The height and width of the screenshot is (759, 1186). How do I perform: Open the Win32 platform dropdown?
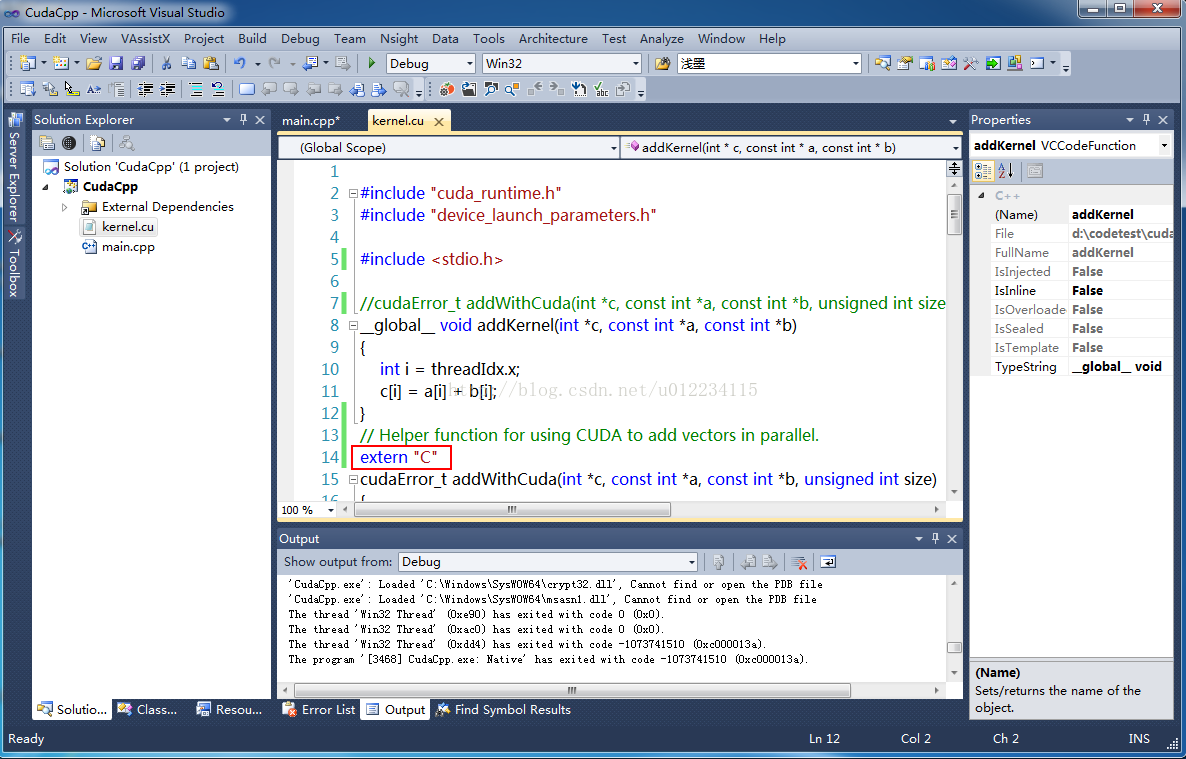562,64
